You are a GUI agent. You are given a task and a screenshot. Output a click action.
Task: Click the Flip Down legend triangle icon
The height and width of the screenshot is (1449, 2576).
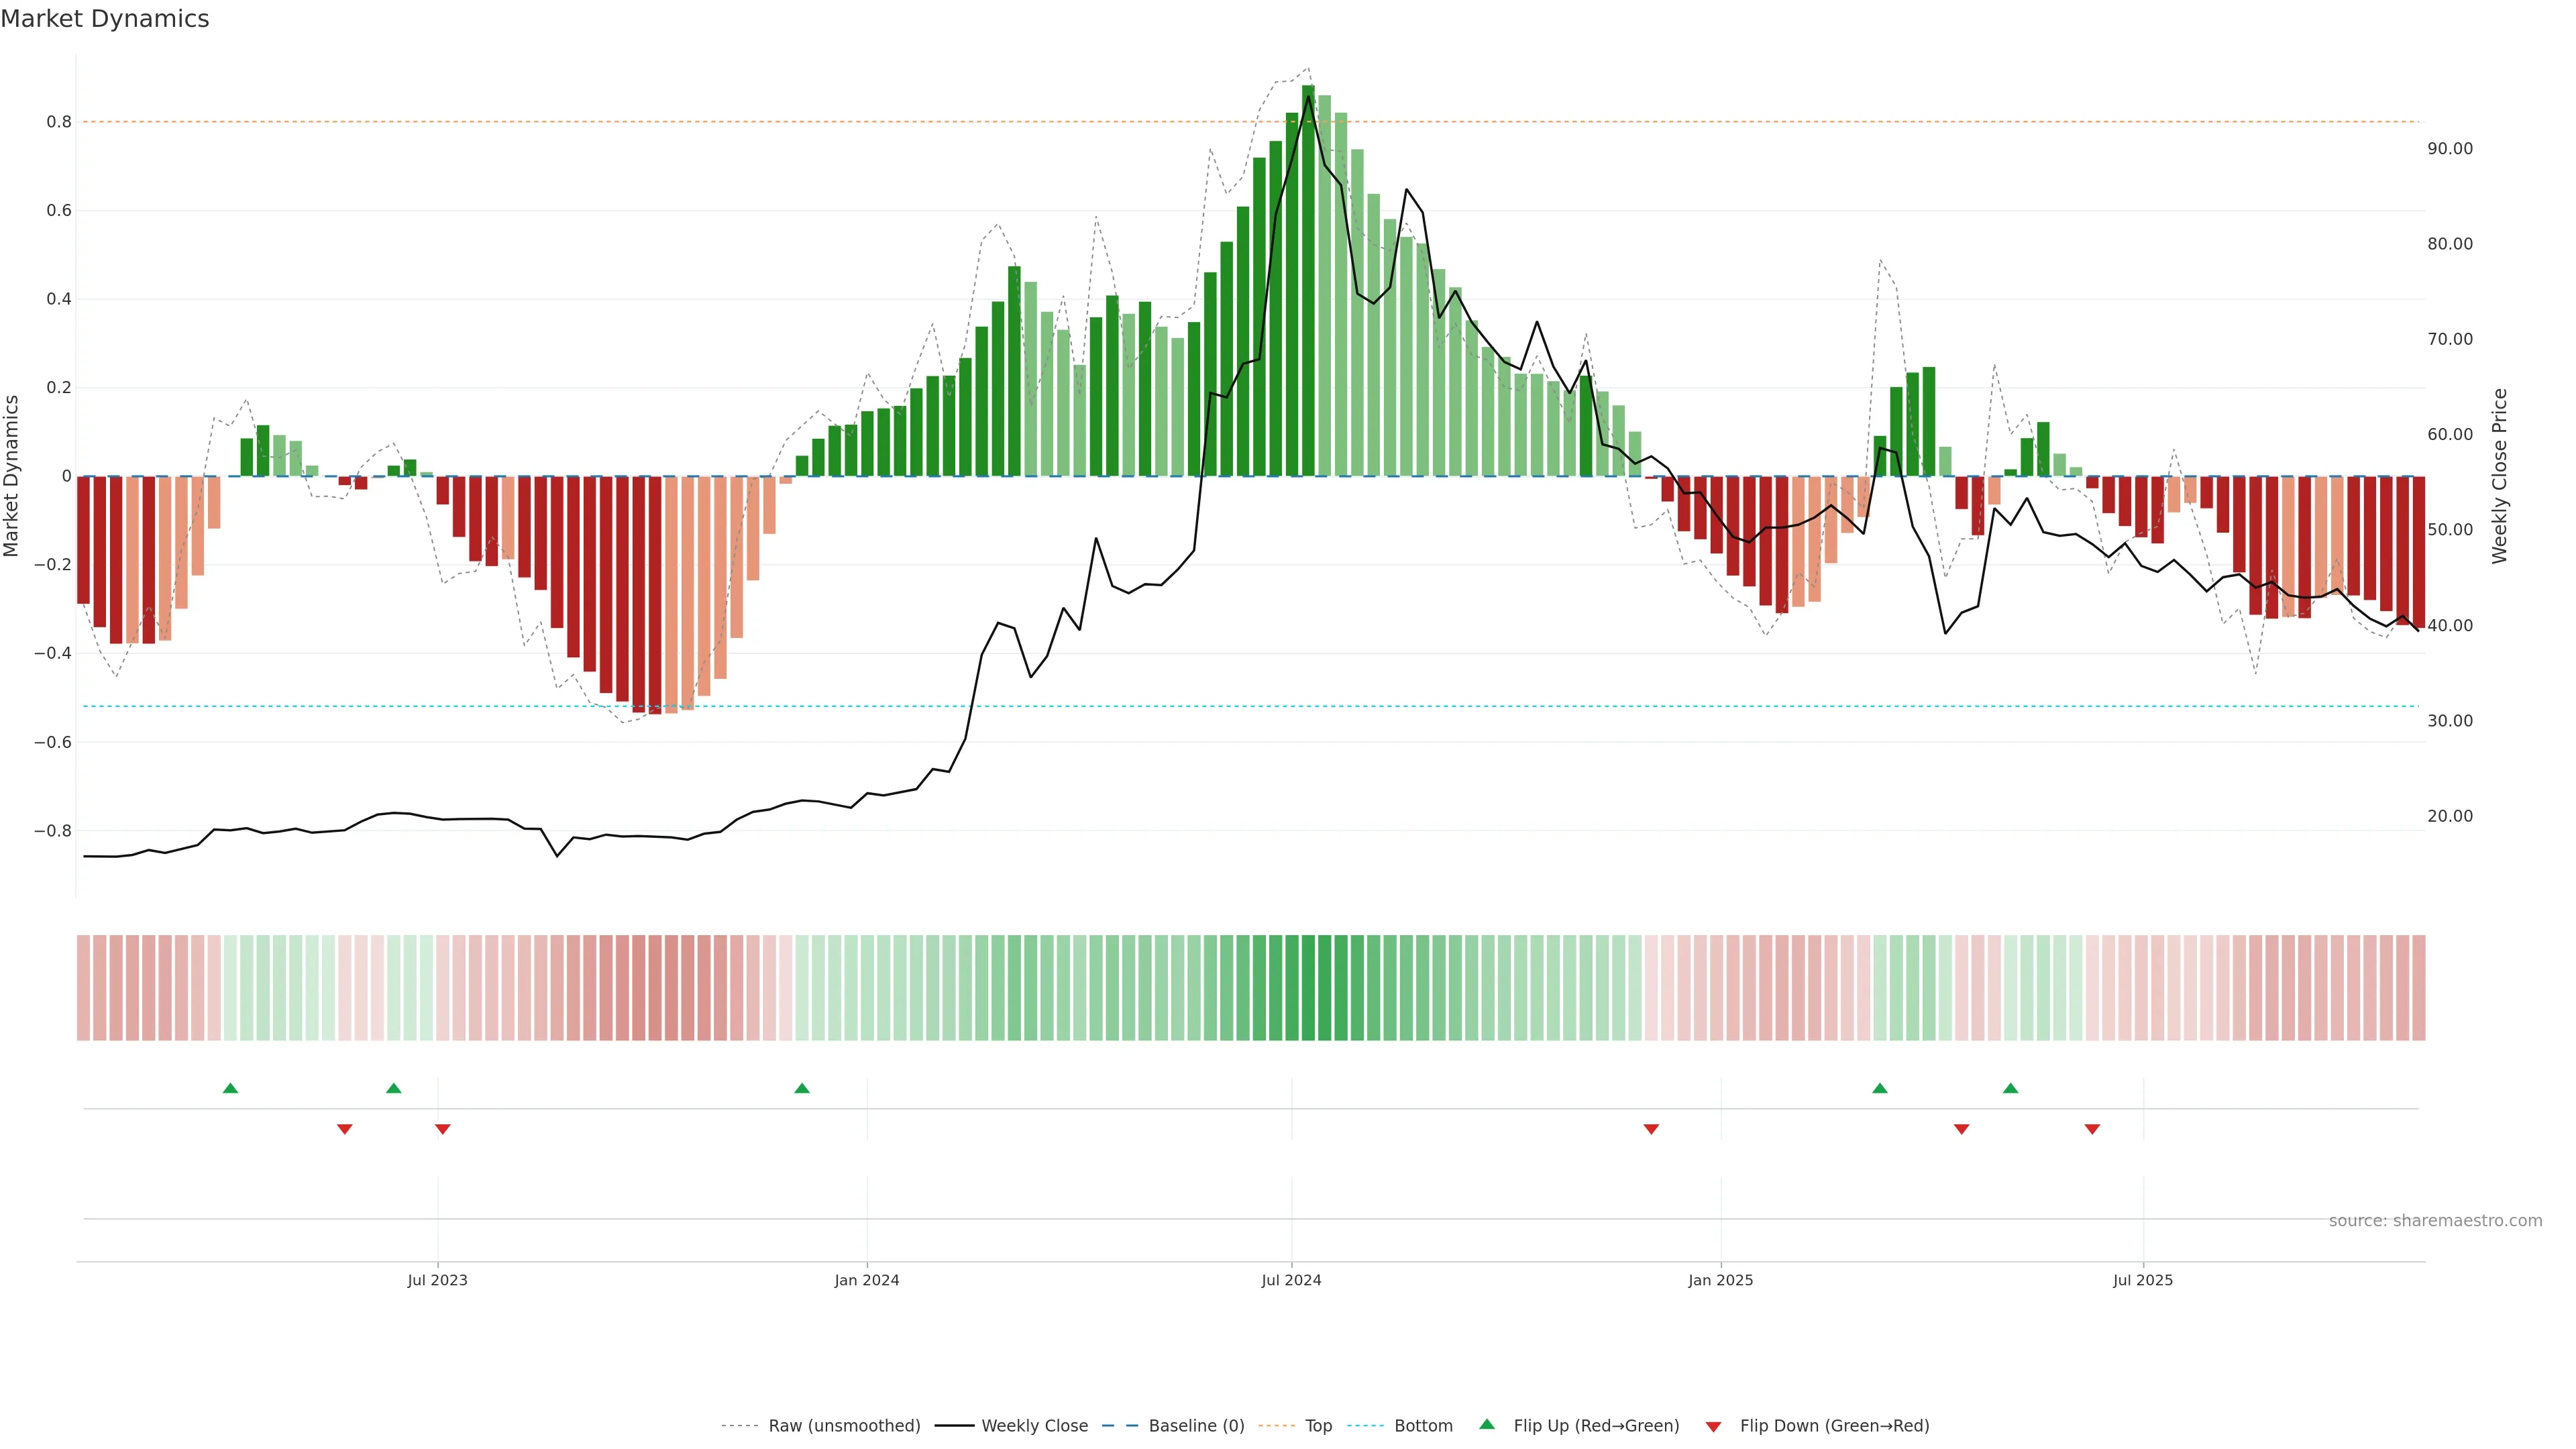click(1713, 1426)
